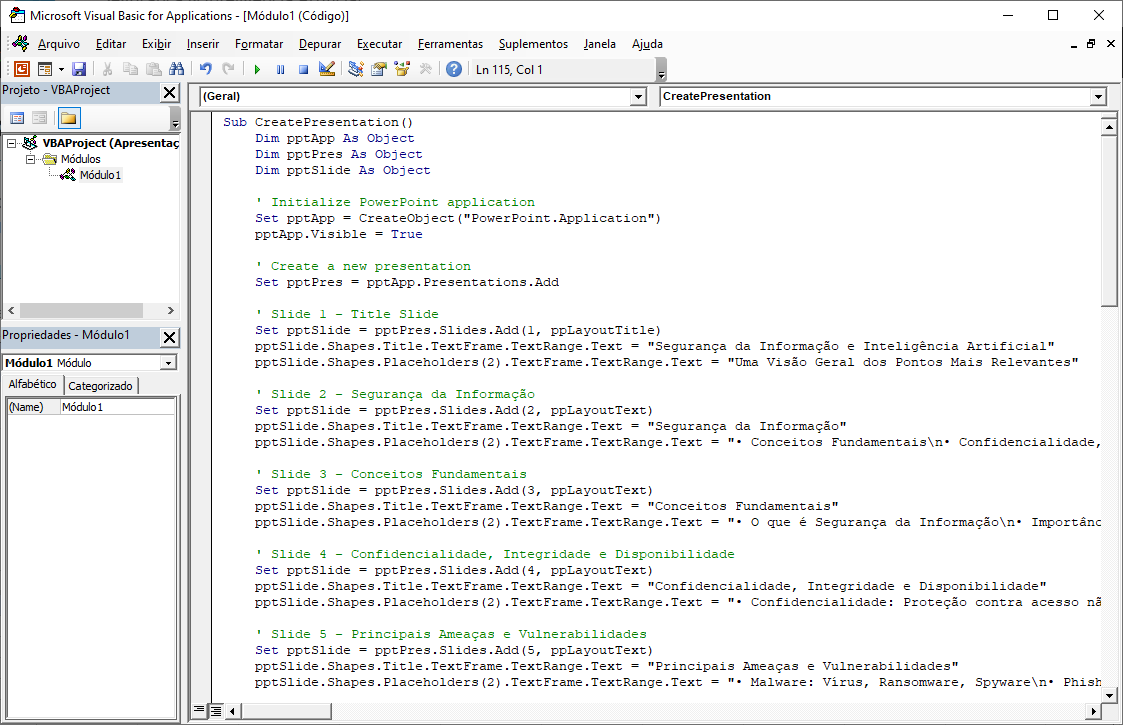The height and width of the screenshot is (725, 1123).
Task: Open the Ajuda menu
Action: pyautogui.click(x=647, y=44)
